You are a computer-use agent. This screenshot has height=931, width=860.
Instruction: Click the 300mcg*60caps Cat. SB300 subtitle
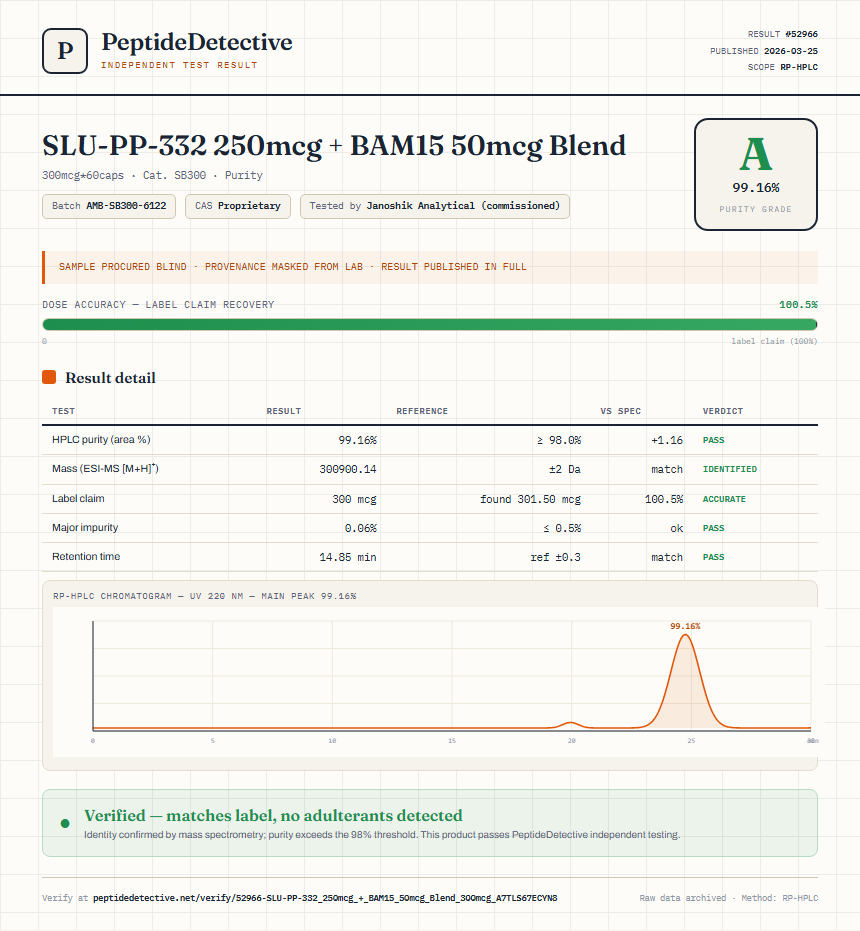pyautogui.click(x=152, y=175)
